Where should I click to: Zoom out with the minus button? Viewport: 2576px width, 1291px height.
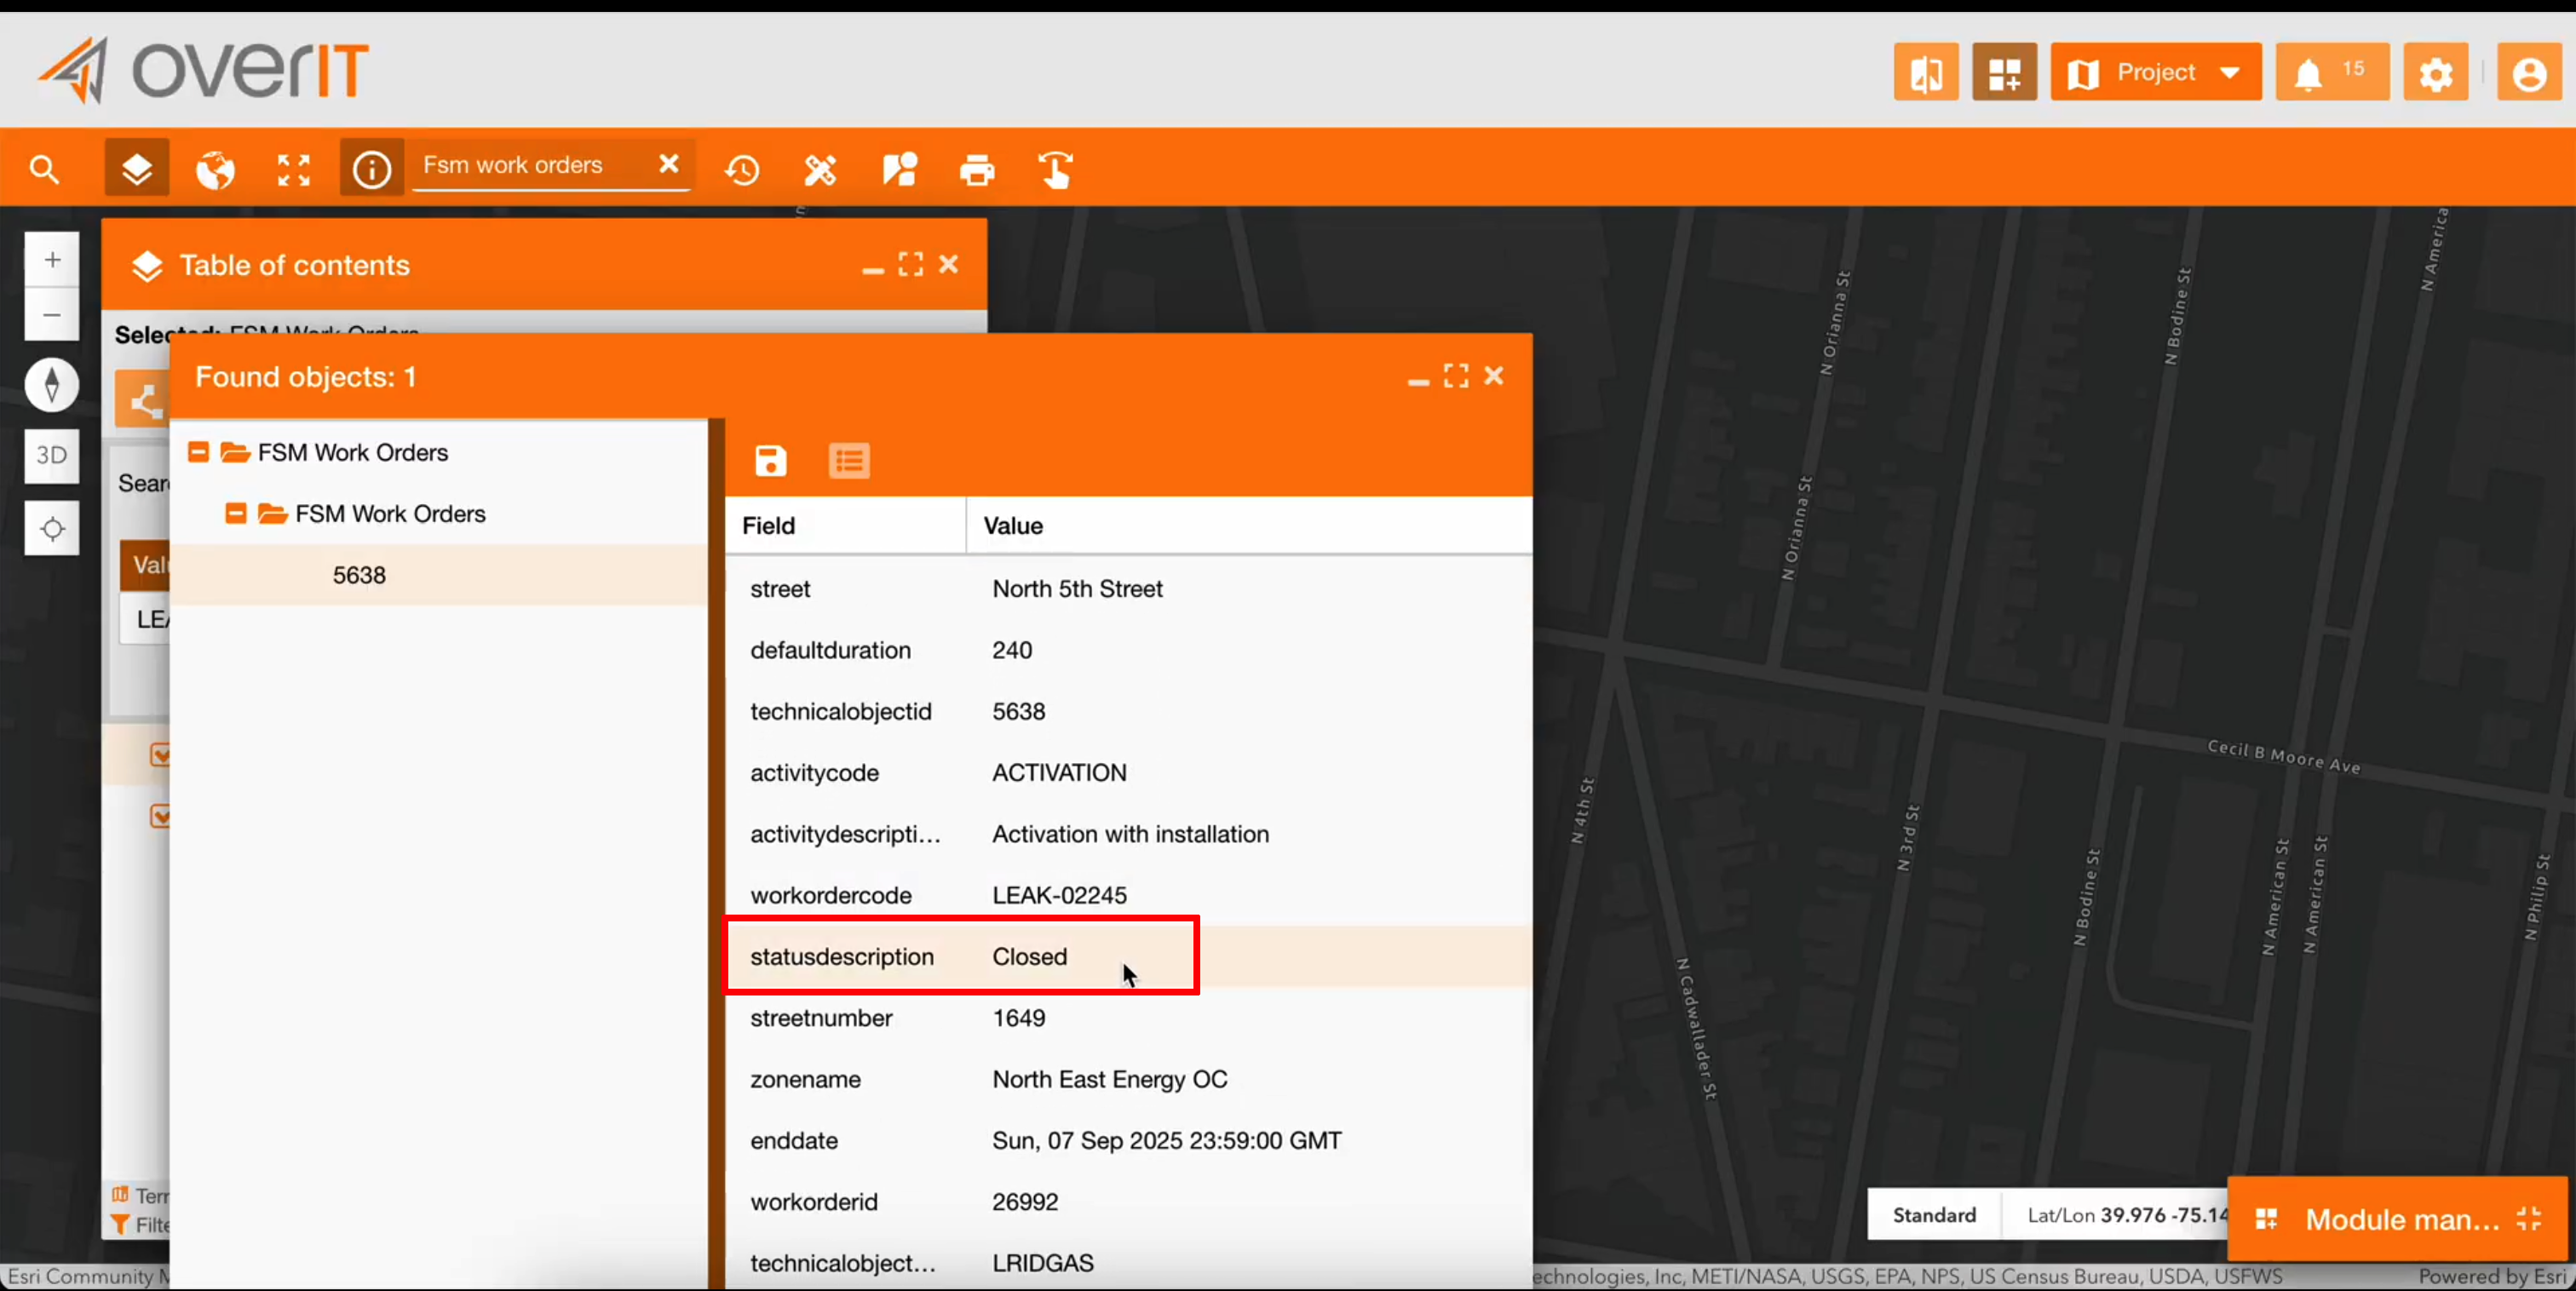tap(52, 315)
